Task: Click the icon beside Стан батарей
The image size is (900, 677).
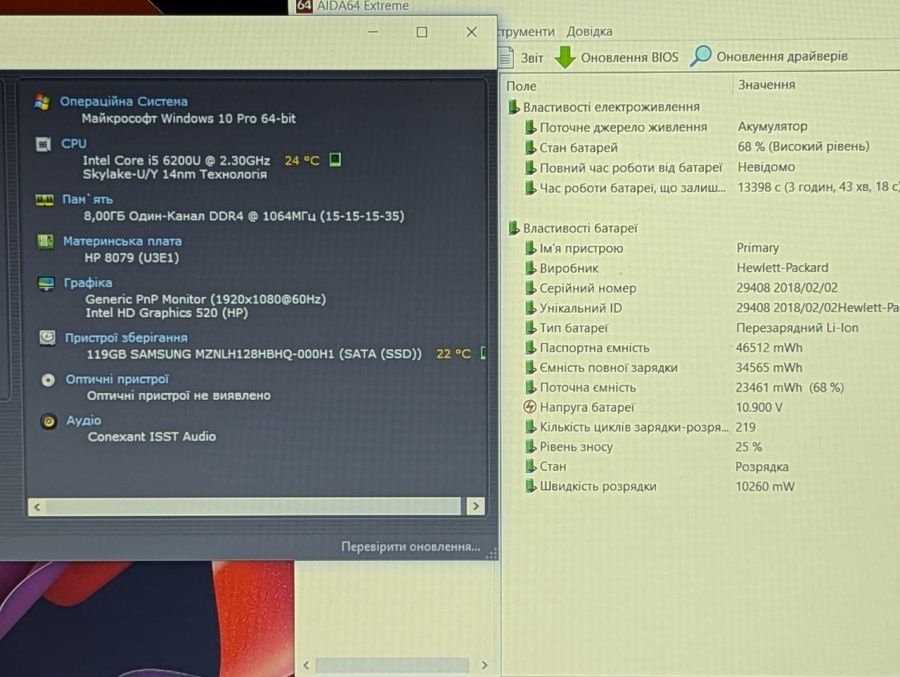Action: coord(531,148)
